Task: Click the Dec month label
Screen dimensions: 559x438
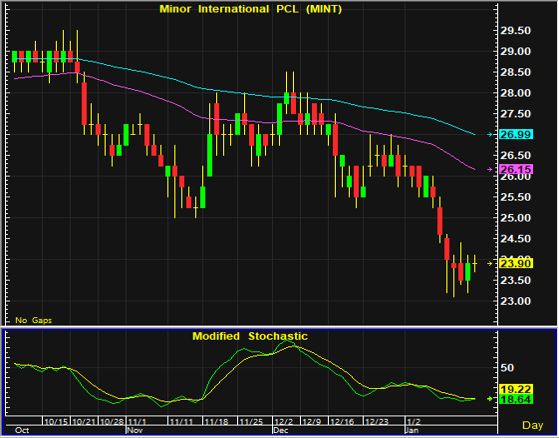Action: point(281,430)
